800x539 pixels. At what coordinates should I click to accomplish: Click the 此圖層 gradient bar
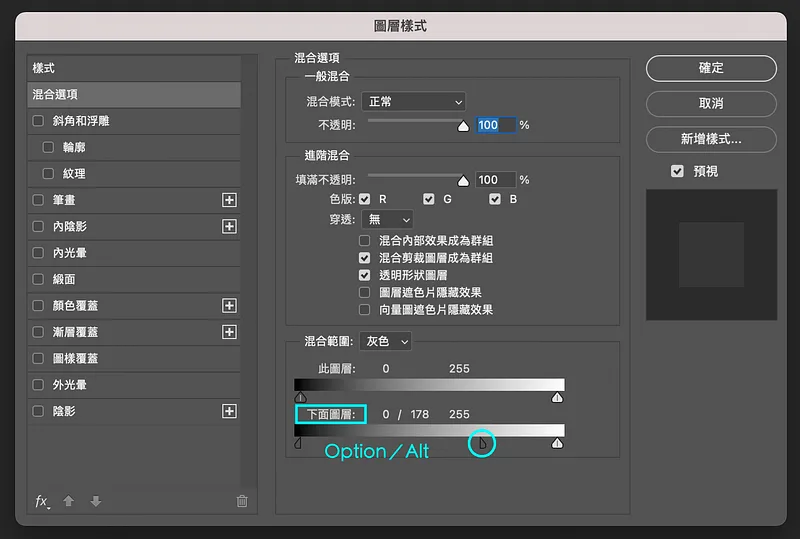click(x=429, y=385)
